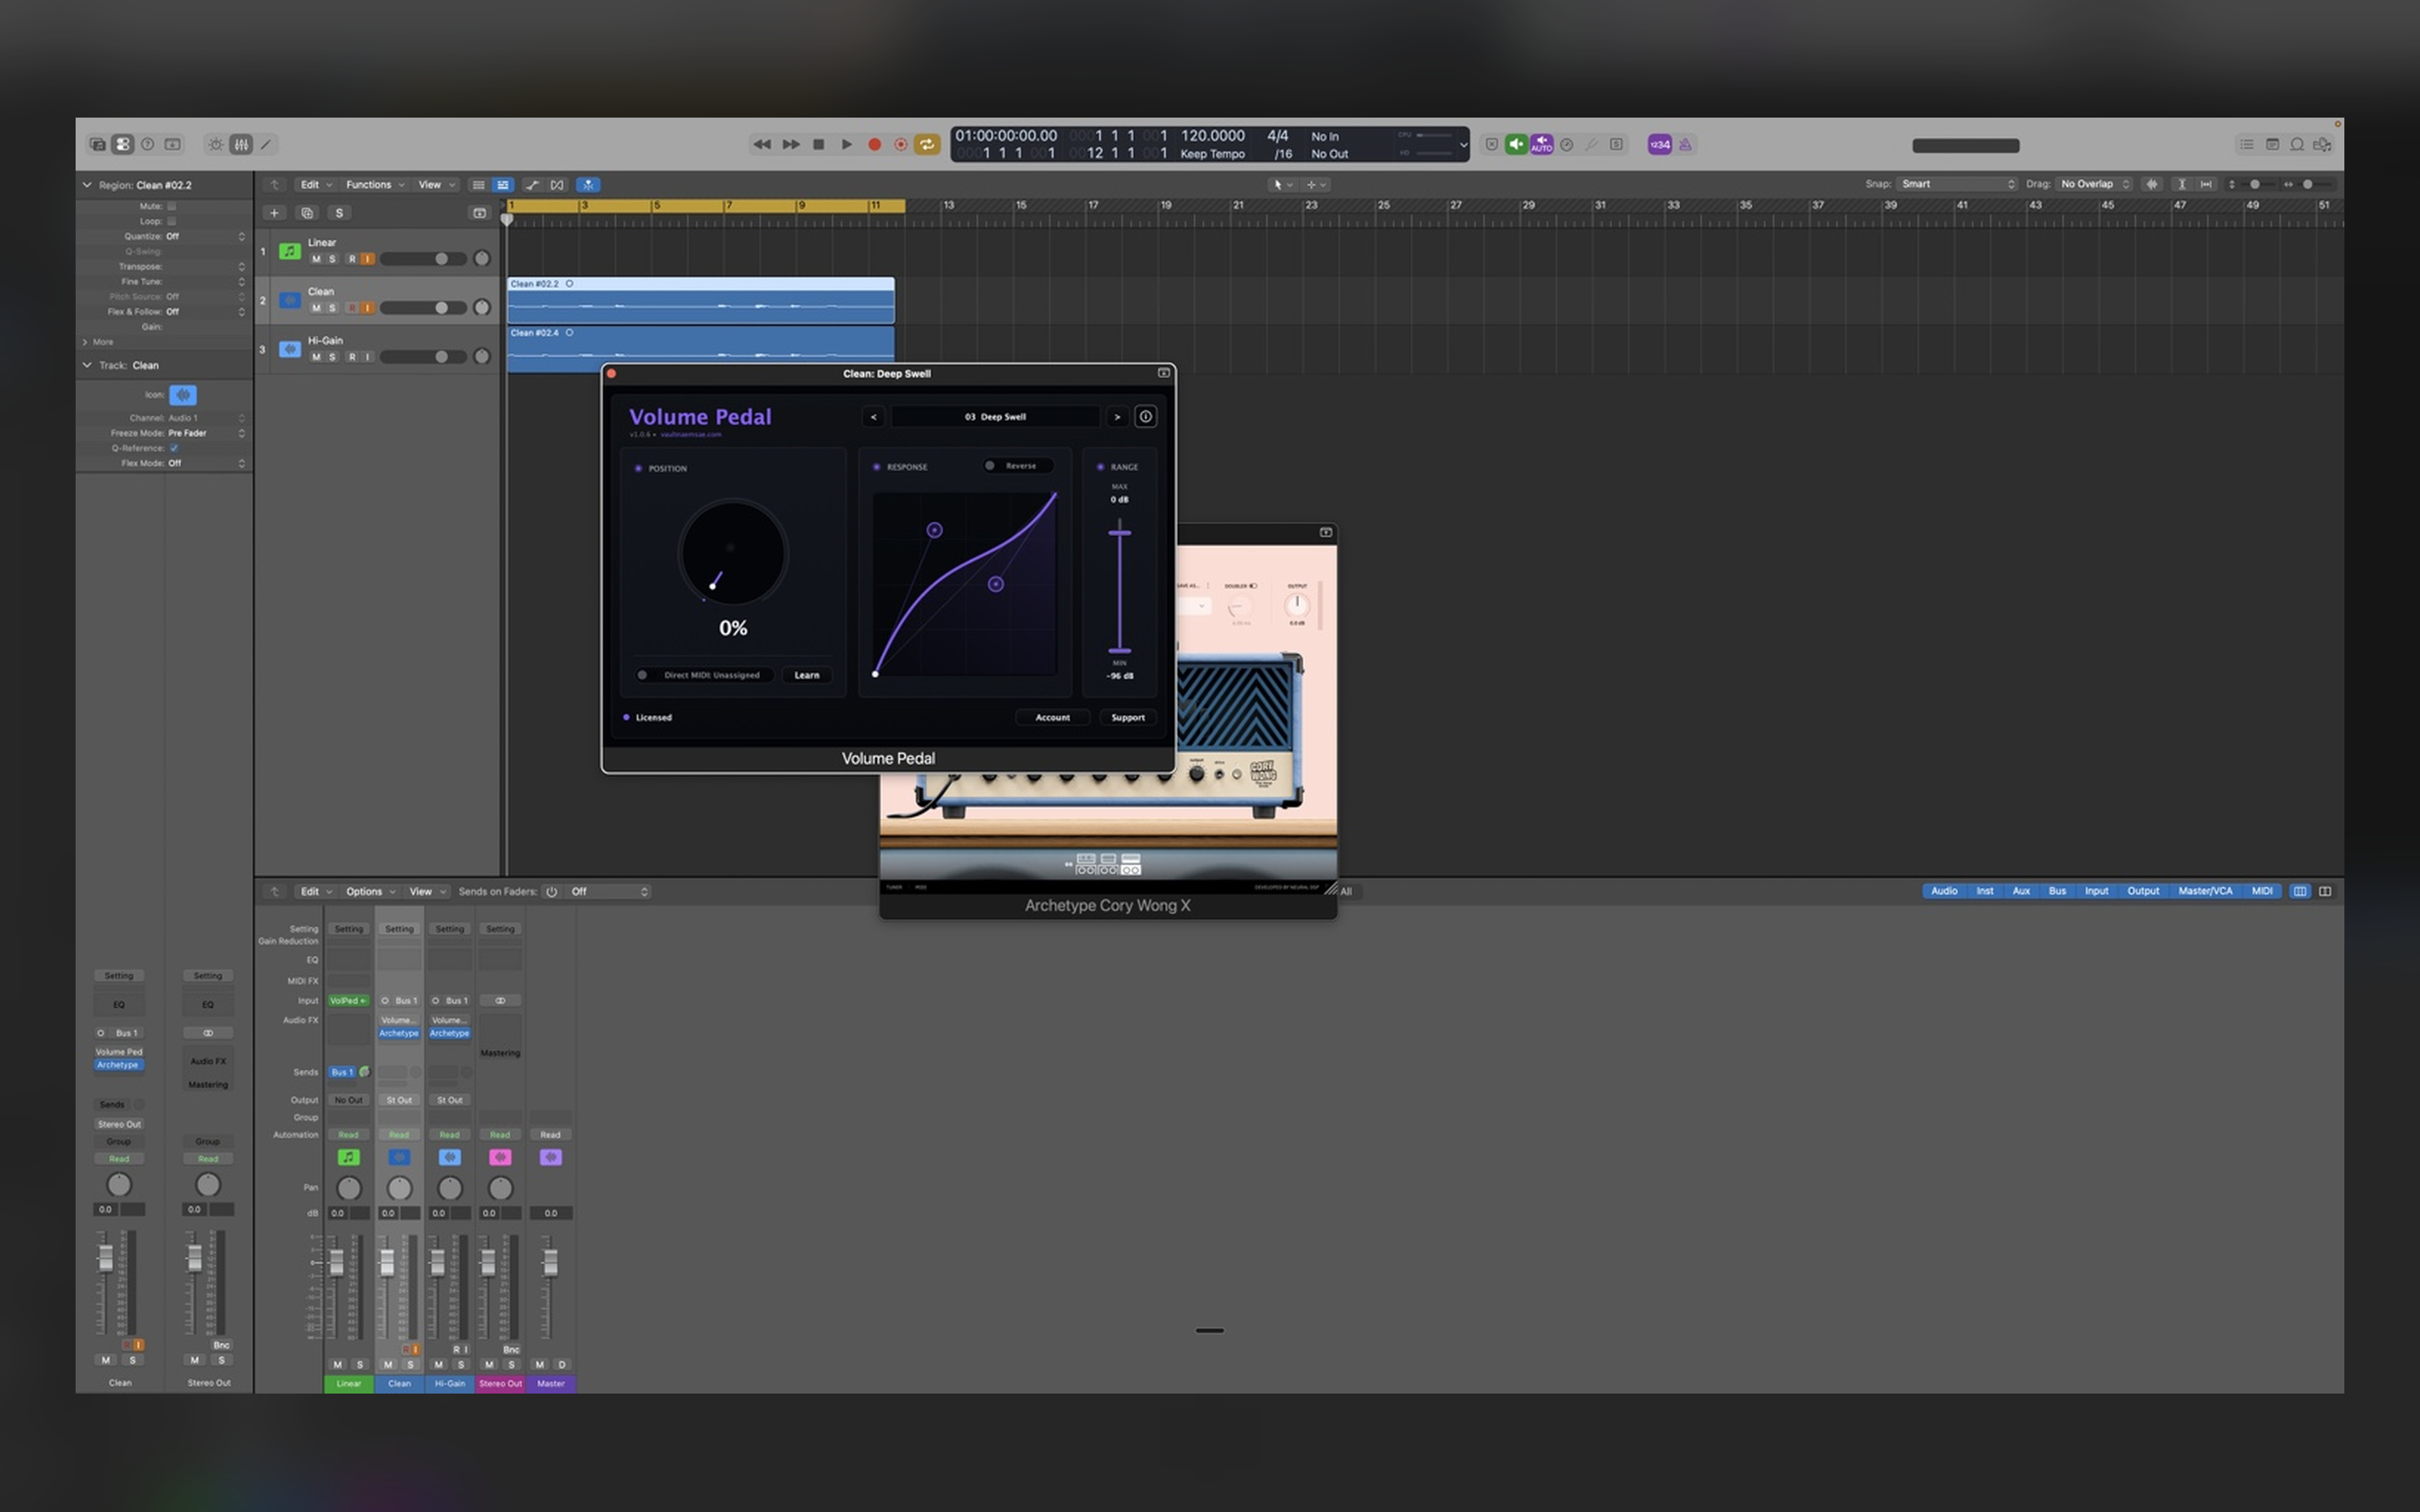2420x1512 pixels.
Task: Toggle the Count-in 1234 button
Action: click(x=1659, y=144)
